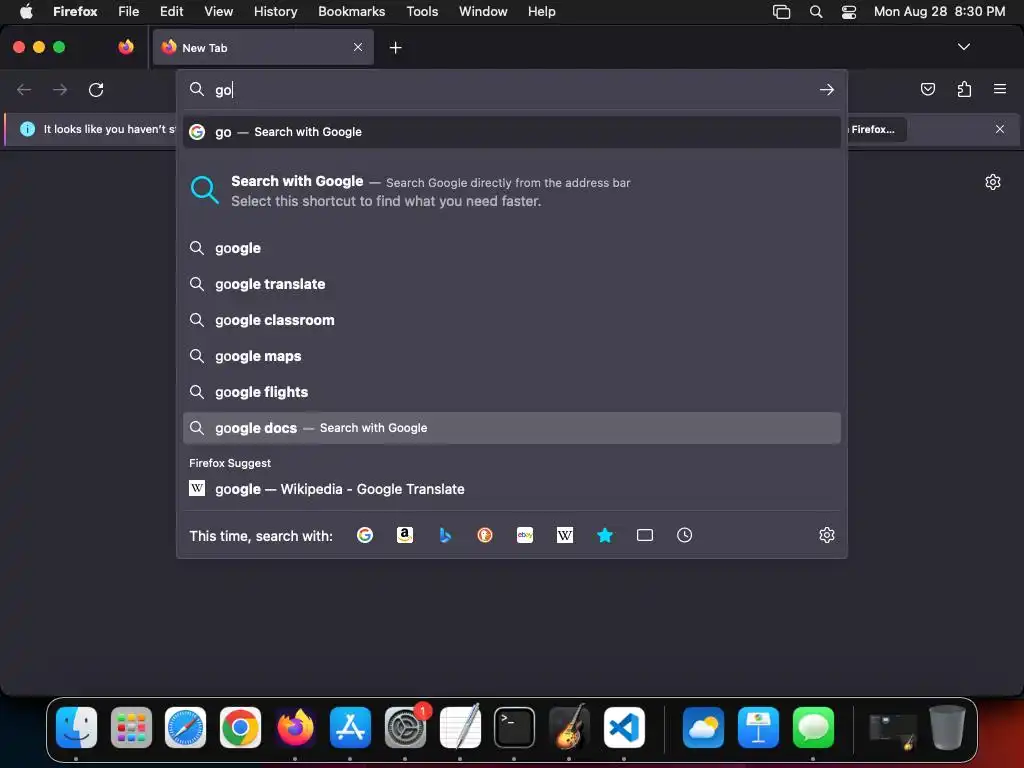The width and height of the screenshot is (1024, 768).
Task: Choose the 'google docs' suggestion
Action: tap(512, 428)
